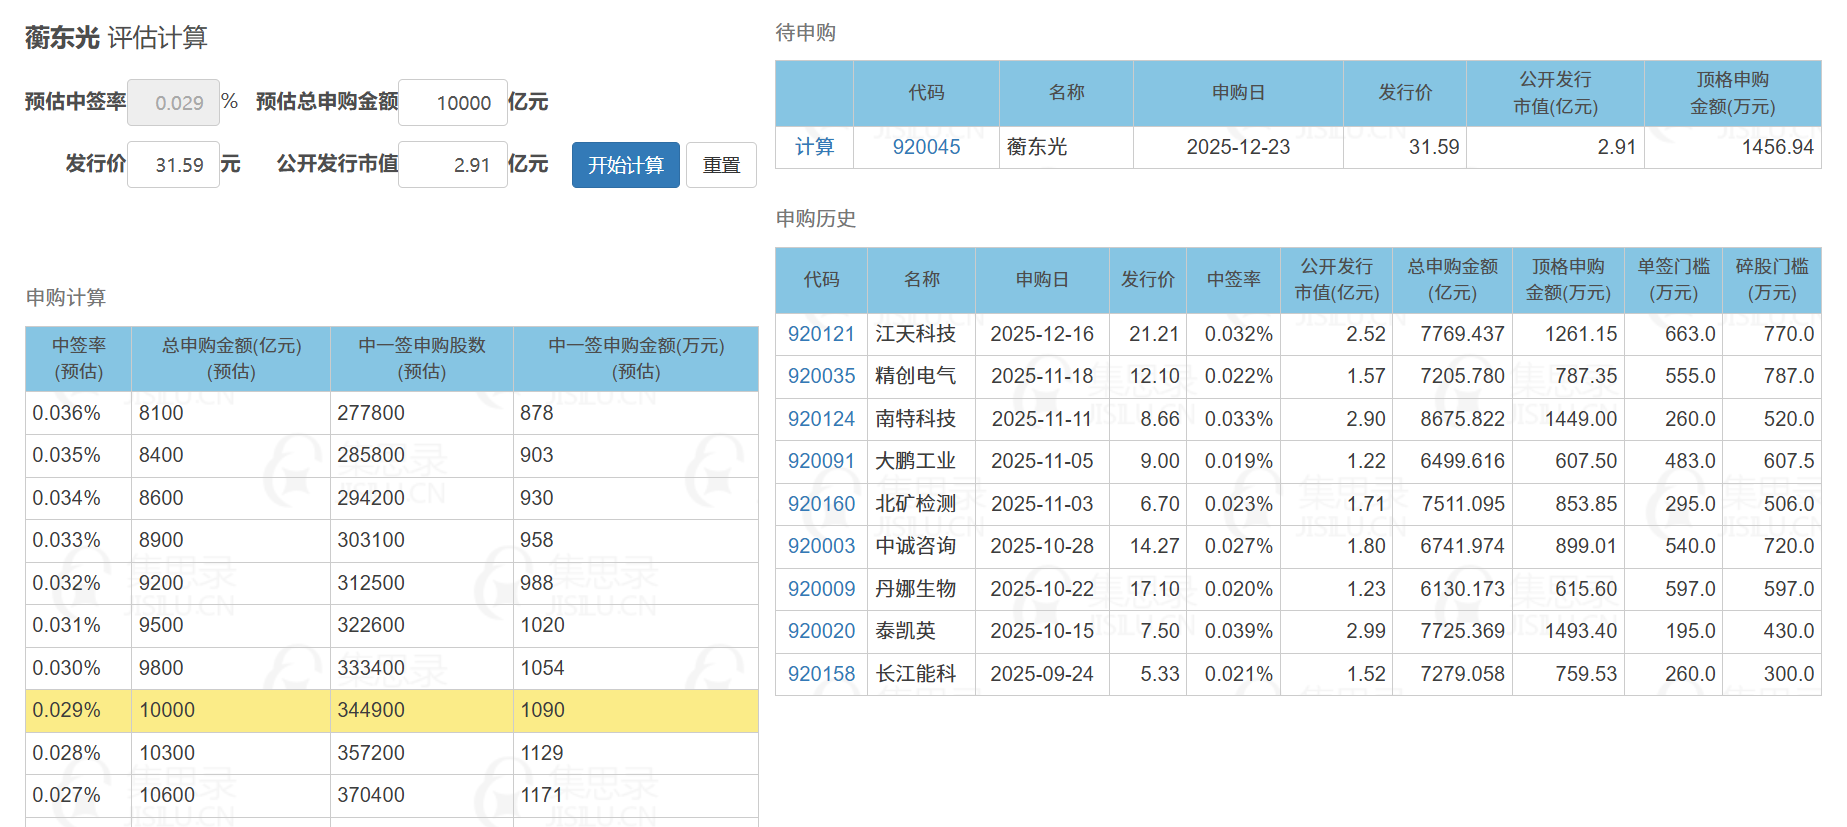The image size is (1847, 827).
Task: Click the 开始计算 button
Action: tap(625, 165)
